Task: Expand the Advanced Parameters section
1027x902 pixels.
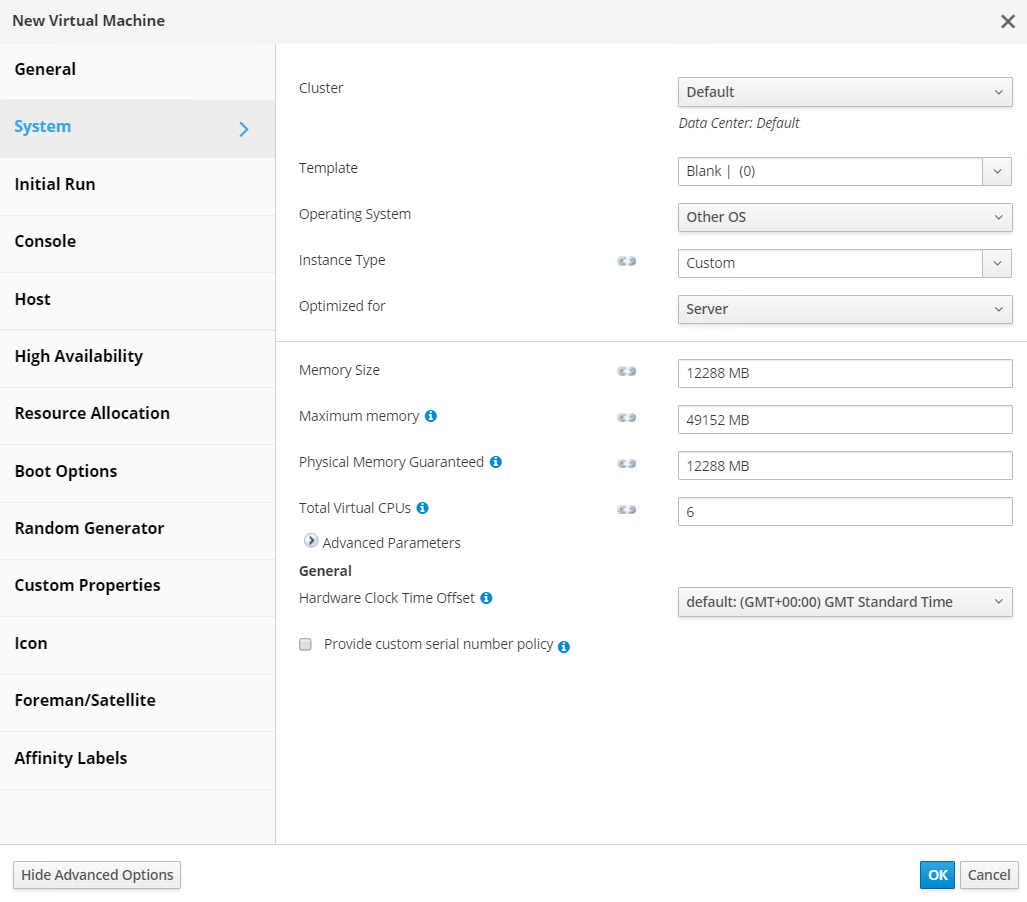Action: tap(311, 542)
